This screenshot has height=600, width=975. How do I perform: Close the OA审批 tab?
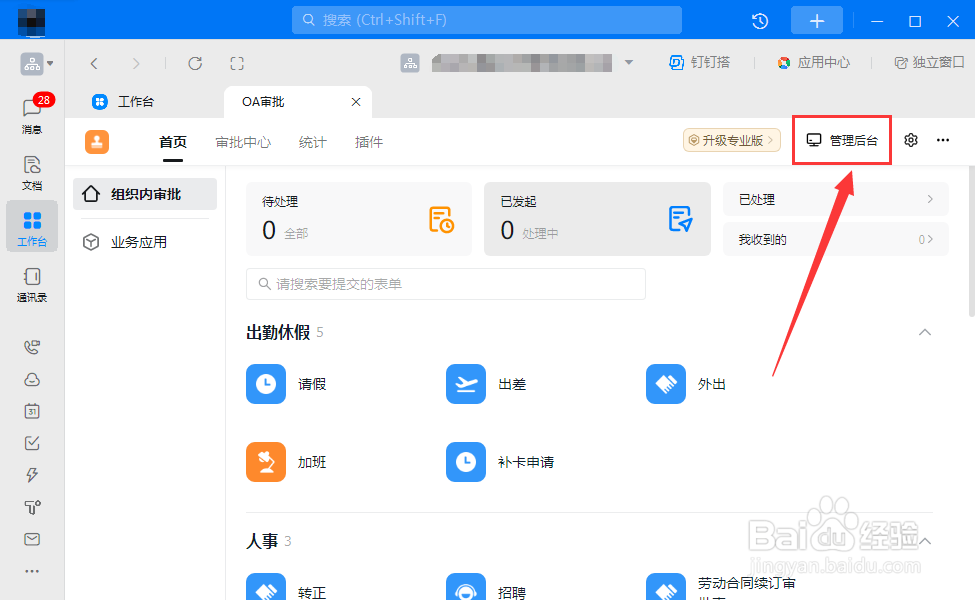356,102
